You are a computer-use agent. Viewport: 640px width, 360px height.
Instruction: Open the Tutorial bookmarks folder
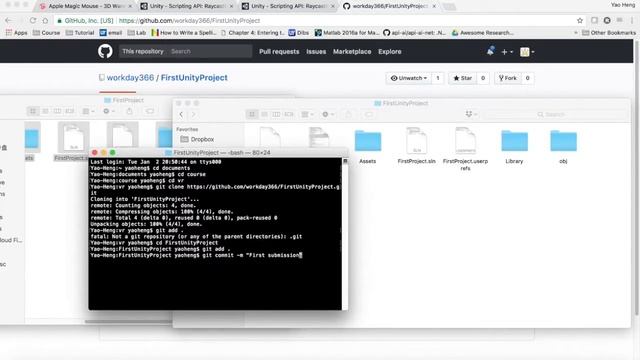[x=80, y=33]
